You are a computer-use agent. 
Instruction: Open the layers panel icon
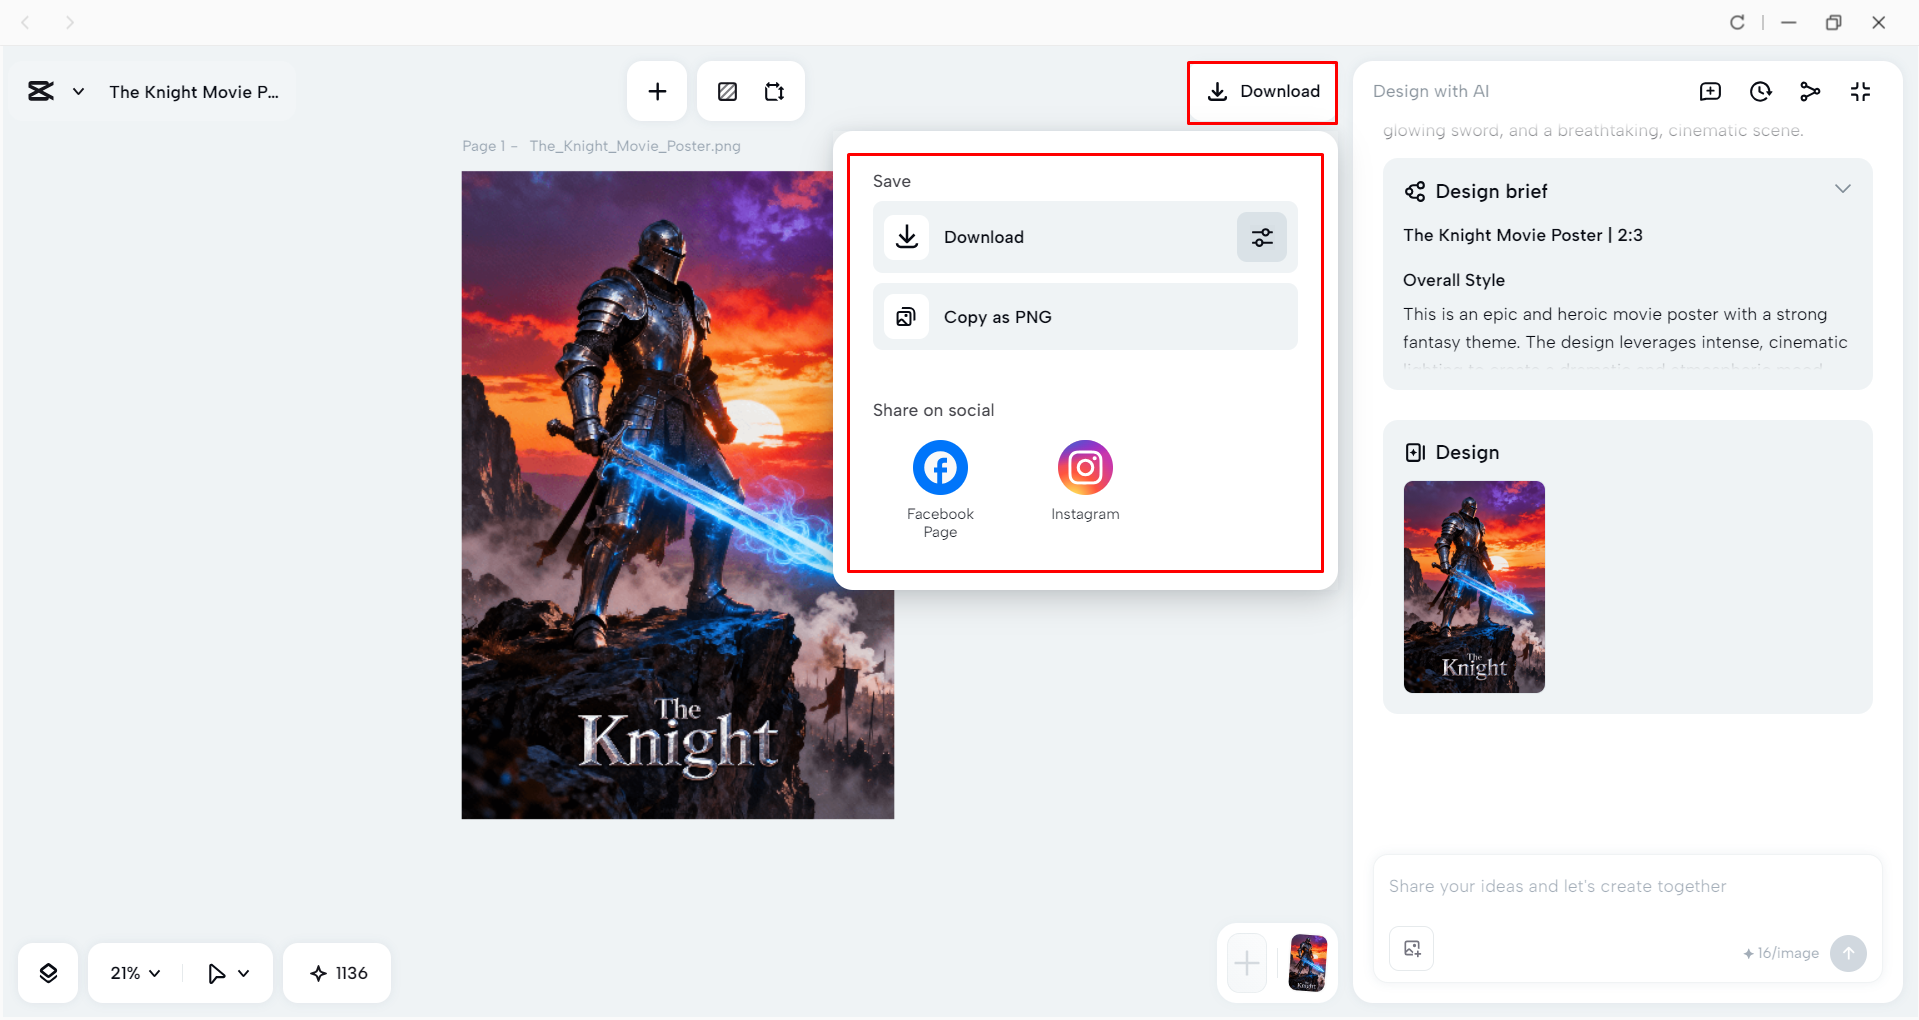click(x=48, y=973)
